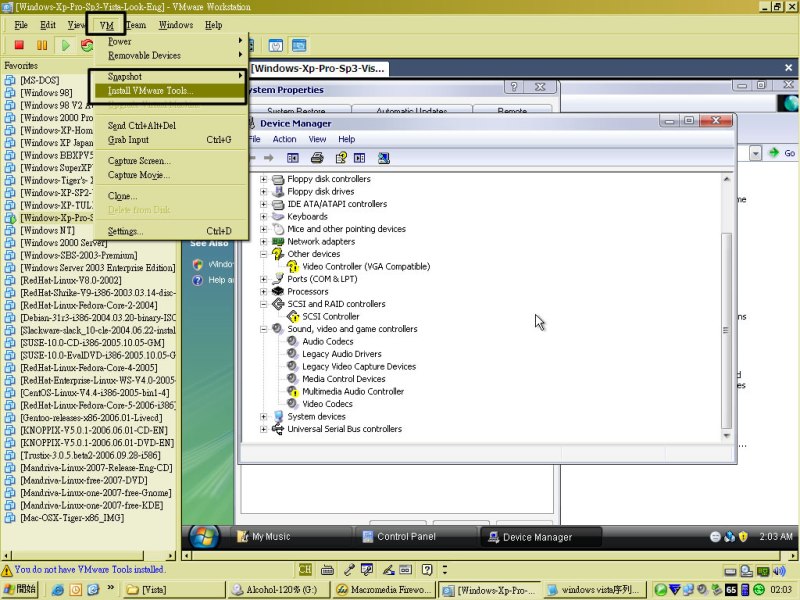800x600 pixels.
Task: Click Device Manager vertical scrollbar down arrow
Action: (727, 436)
